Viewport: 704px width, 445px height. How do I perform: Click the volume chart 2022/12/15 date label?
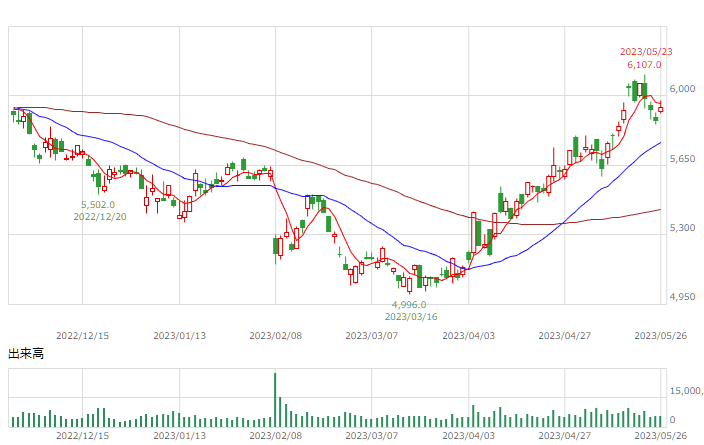[x=82, y=436]
